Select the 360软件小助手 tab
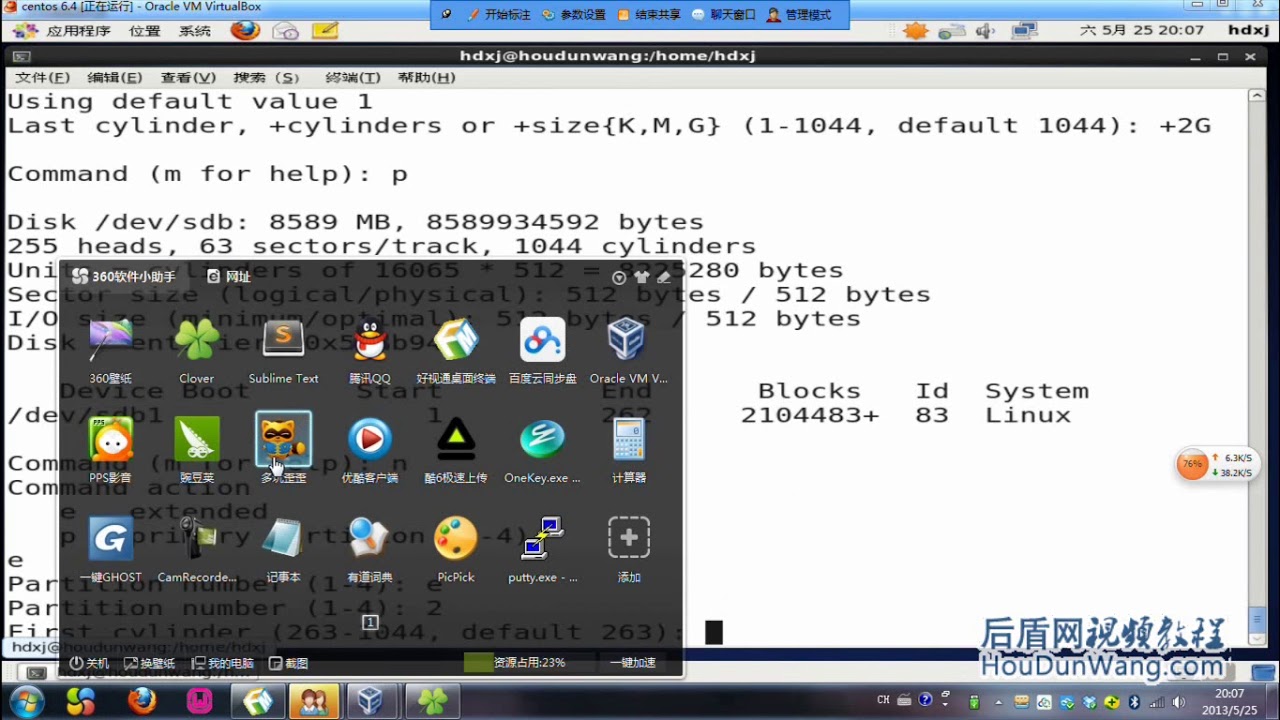Screen dimensions: 1280x720 [124, 276]
